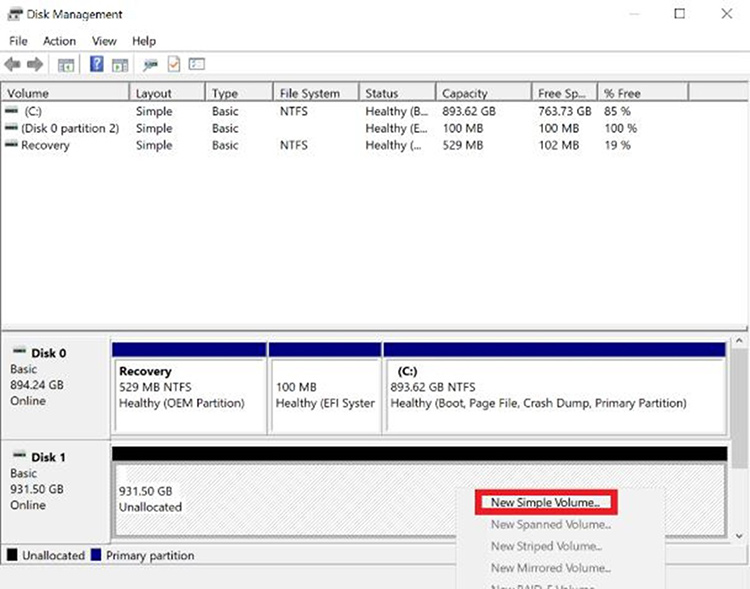Open the Help menu
The image size is (750, 589).
144,41
